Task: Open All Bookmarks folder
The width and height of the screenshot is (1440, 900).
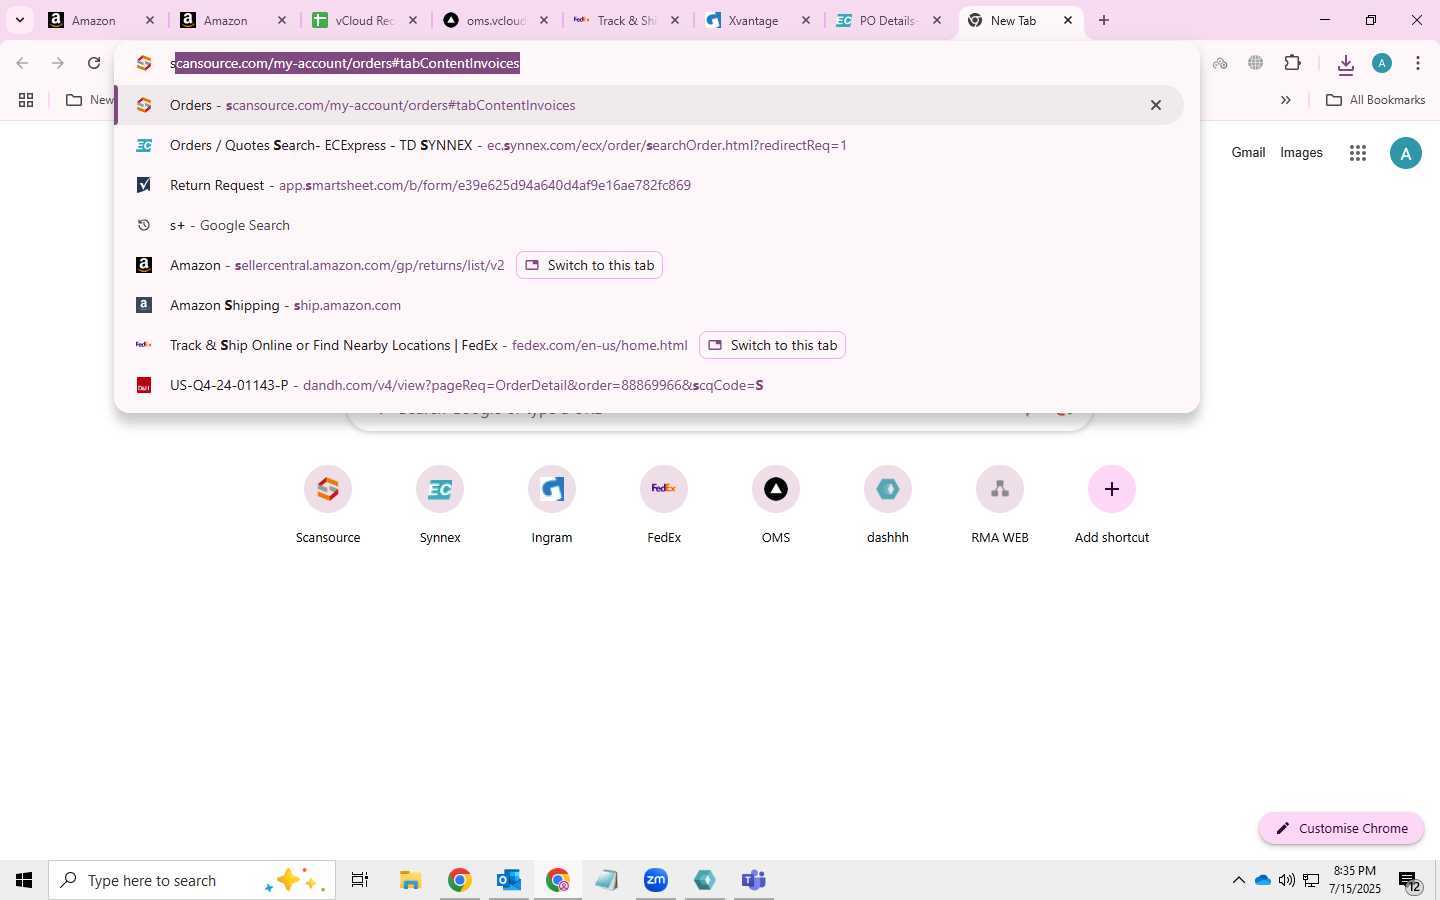Action: coord(1375,100)
